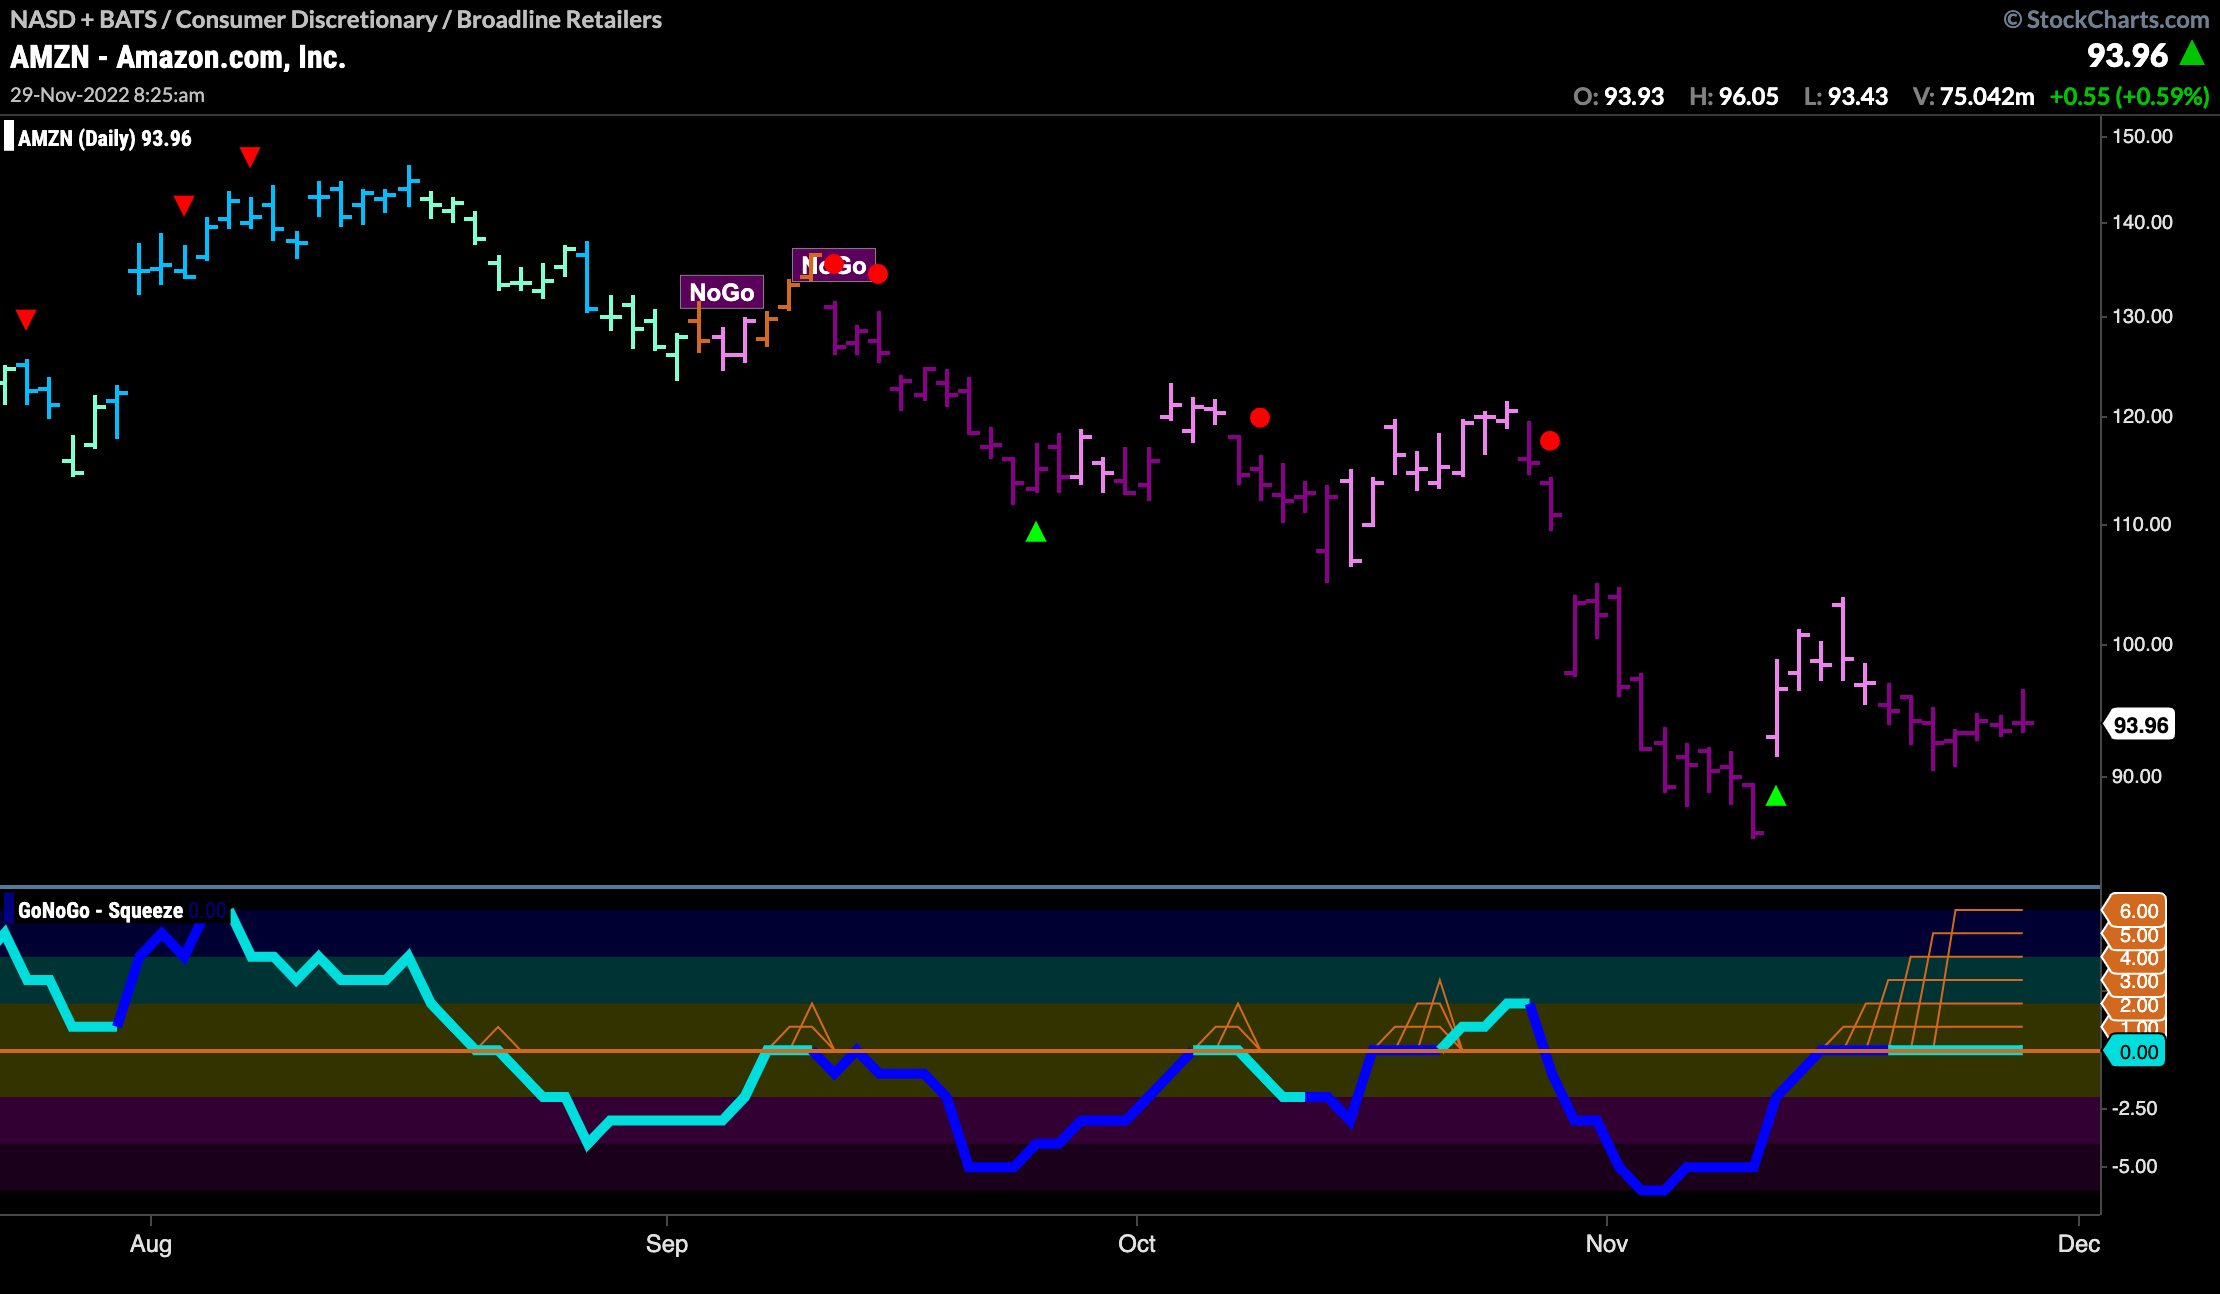Click the green price-up triangle beside 93.96
Image resolution: width=2220 pixels, height=1294 pixels.
[x=2192, y=53]
